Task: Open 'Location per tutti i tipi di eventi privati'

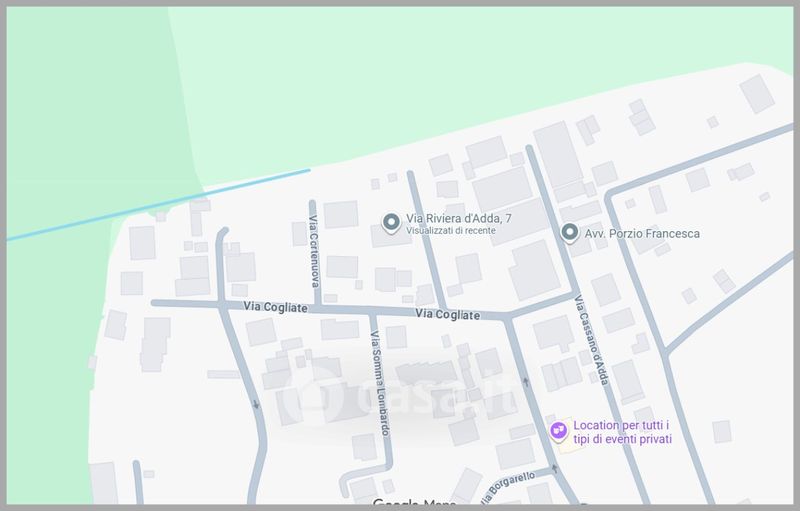Action: (621, 432)
